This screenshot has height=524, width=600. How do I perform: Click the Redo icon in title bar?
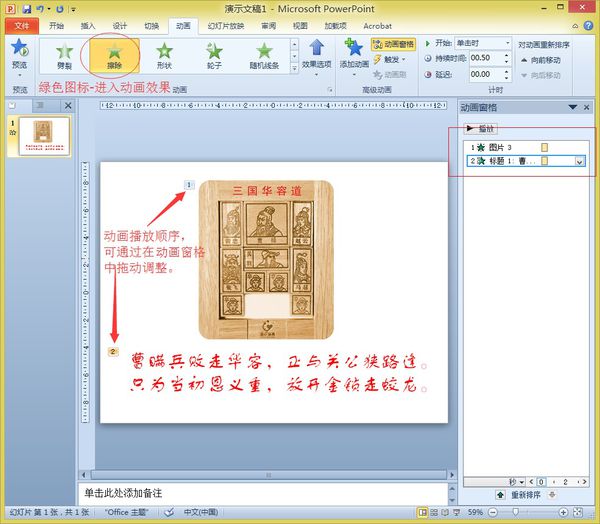tap(59, 8)
